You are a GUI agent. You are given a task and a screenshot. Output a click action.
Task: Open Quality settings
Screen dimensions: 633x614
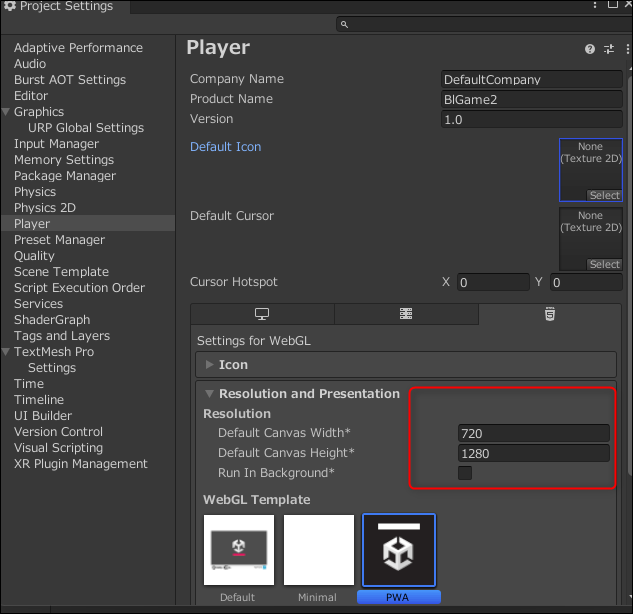pos(34,256)
